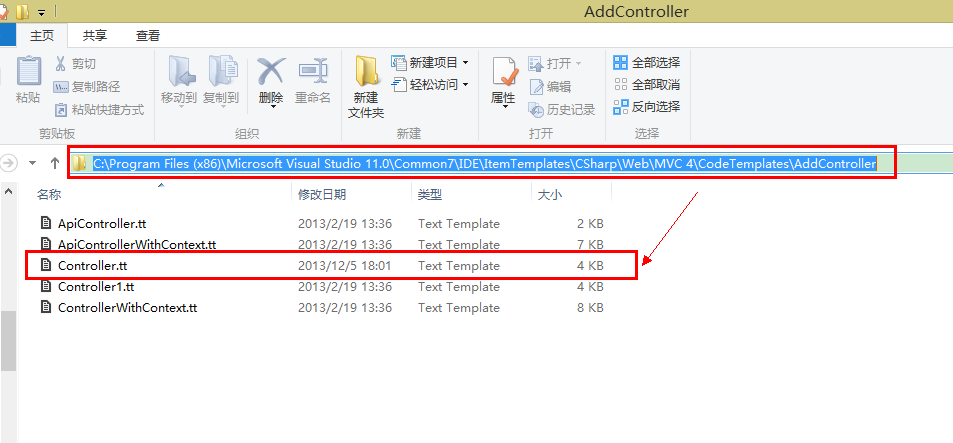Click the Paste (粘贴) clipboard icon
The height and width of the screenshot is (443, 953).
pyautogui.click(x=29, y=71)
